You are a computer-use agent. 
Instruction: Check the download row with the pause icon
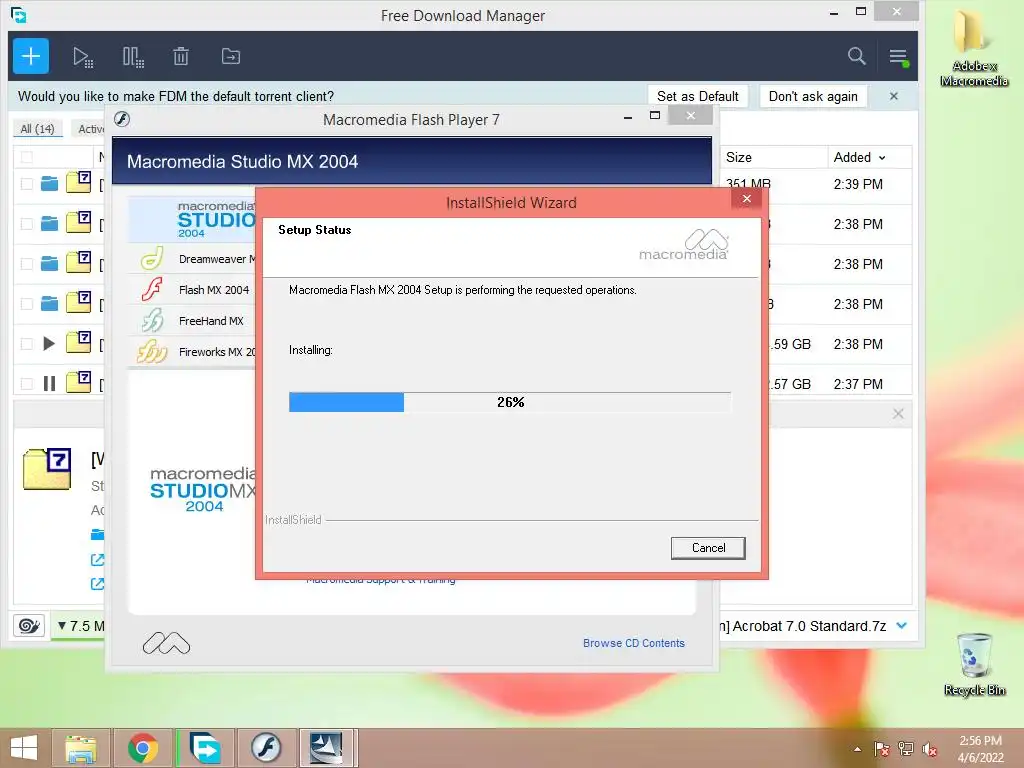[27, 383]
